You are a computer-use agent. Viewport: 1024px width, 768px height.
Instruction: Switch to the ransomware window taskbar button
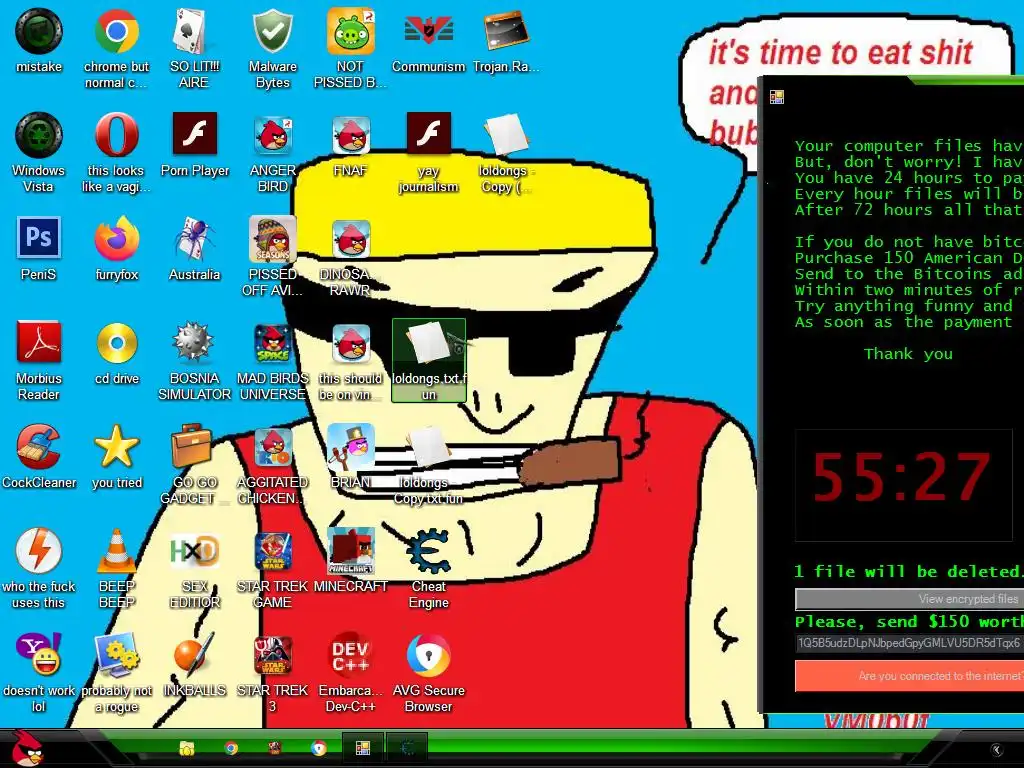tap(362, 748)
